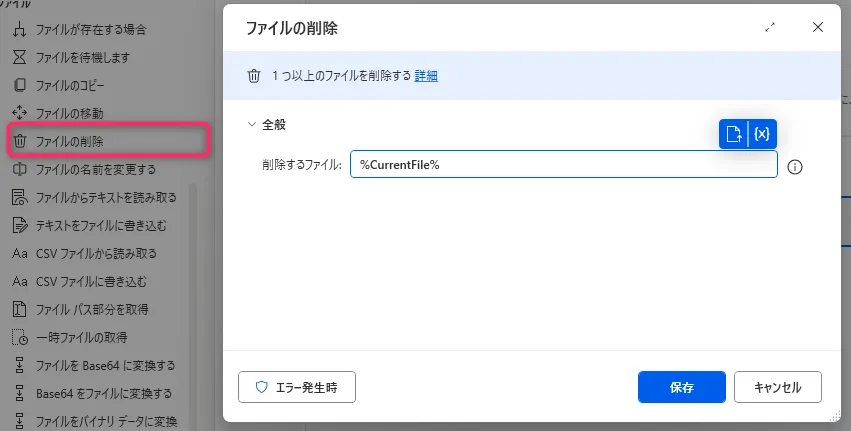
Task: Click the file picker icon button
Action: click(733, 134)
